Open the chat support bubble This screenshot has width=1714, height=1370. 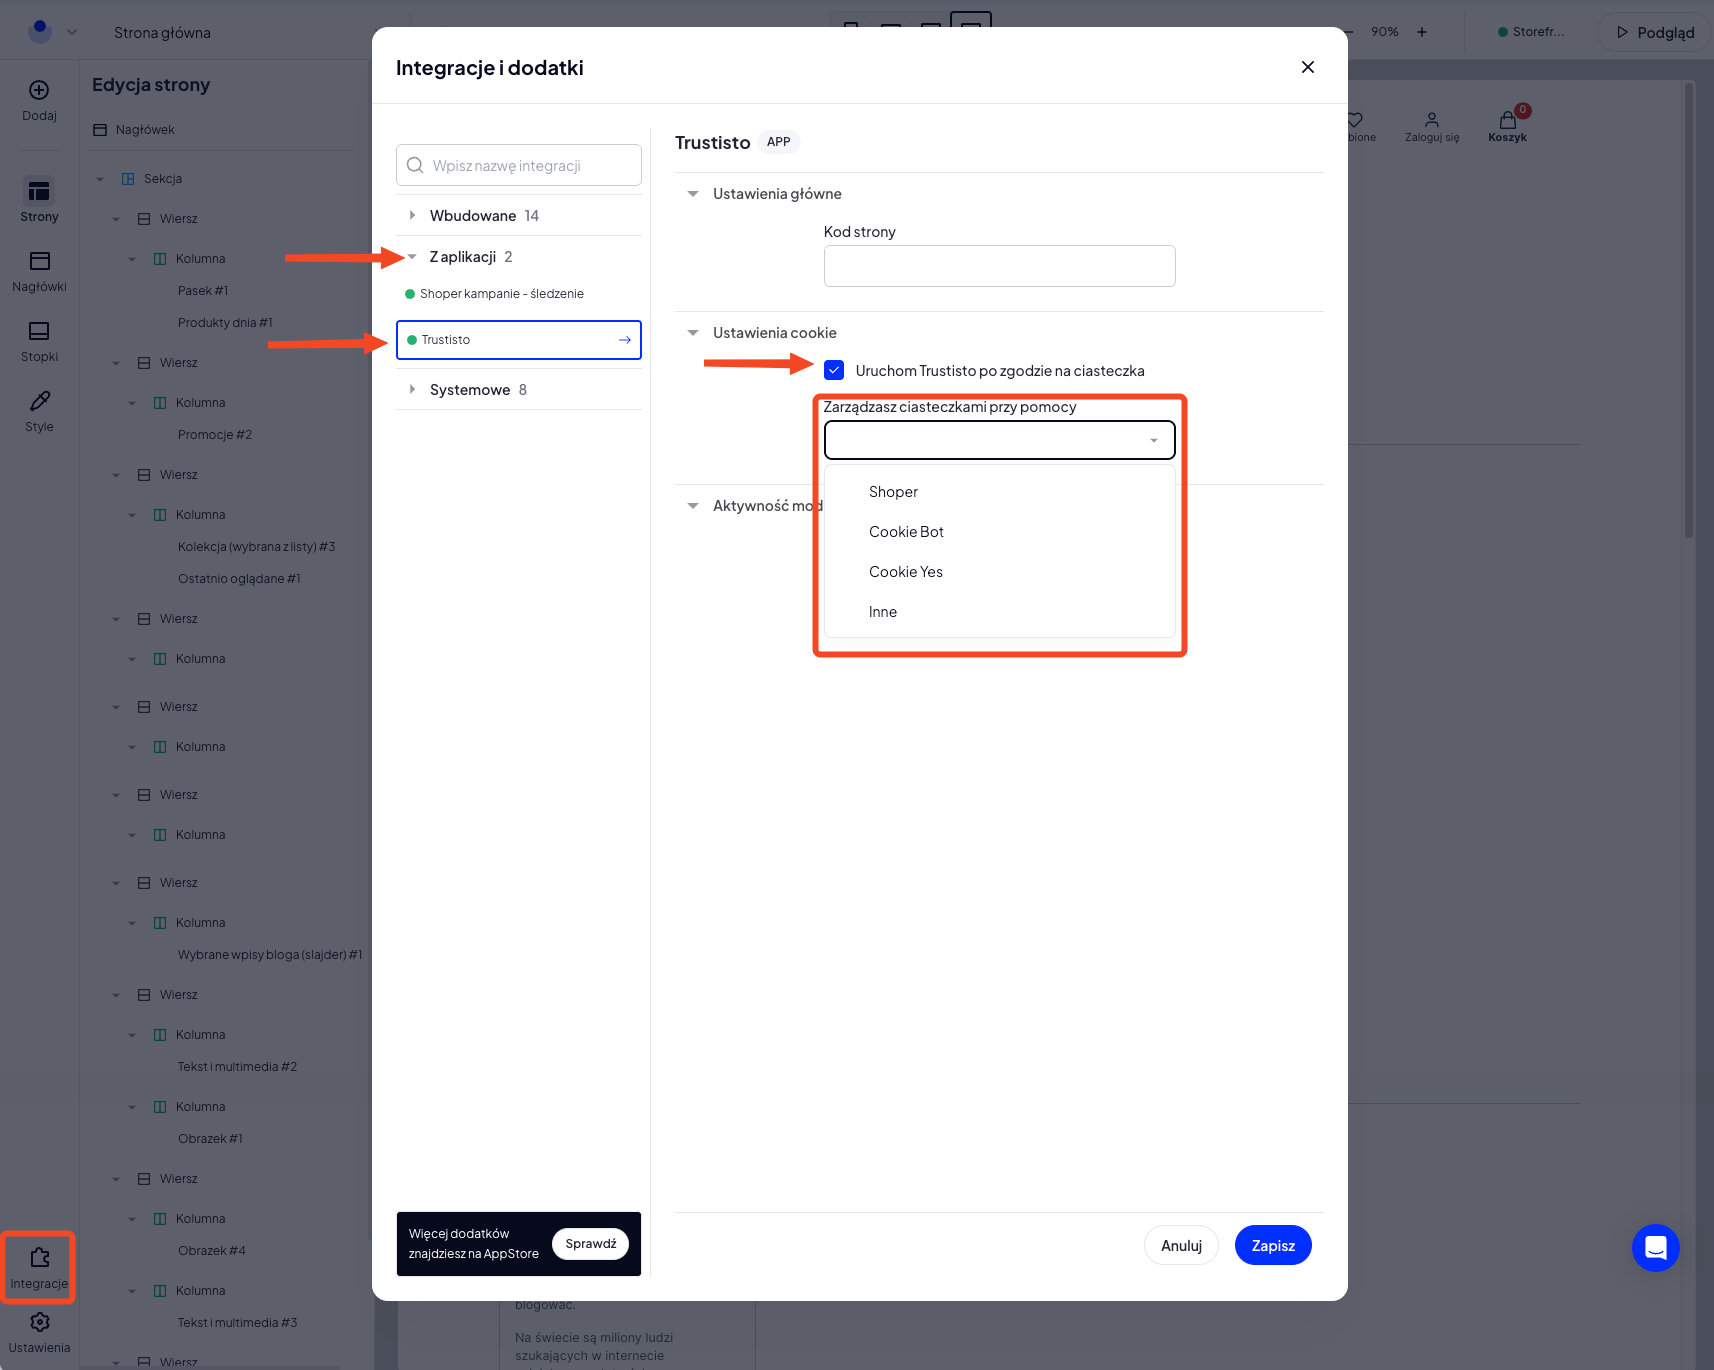pos(1656,1248)
